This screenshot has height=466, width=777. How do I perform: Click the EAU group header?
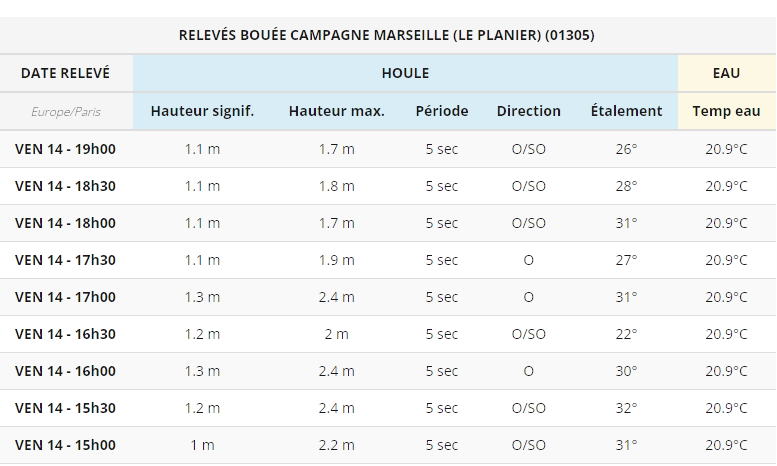point(726,73)
